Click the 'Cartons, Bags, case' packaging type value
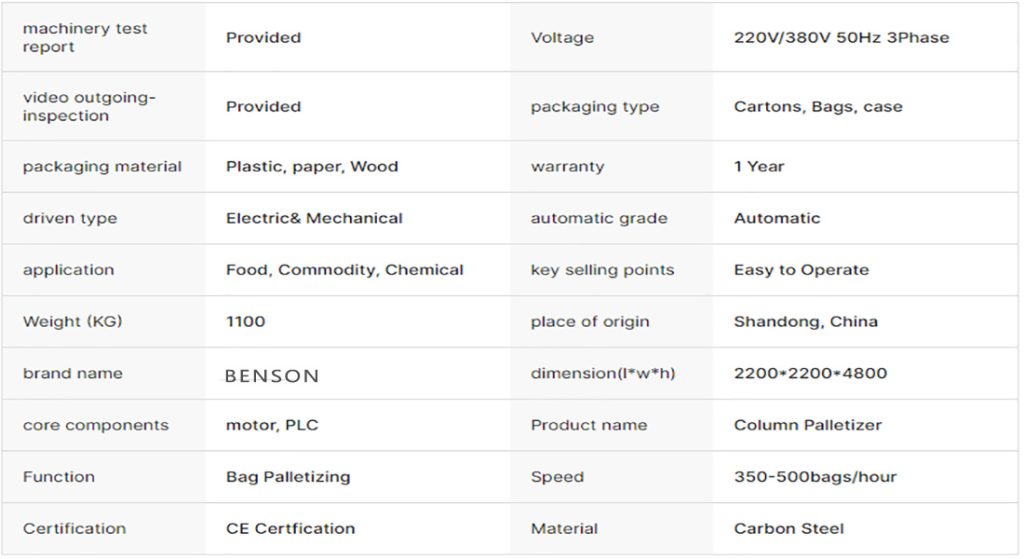This screenshot has width=1024, height=559. [817, 107]
